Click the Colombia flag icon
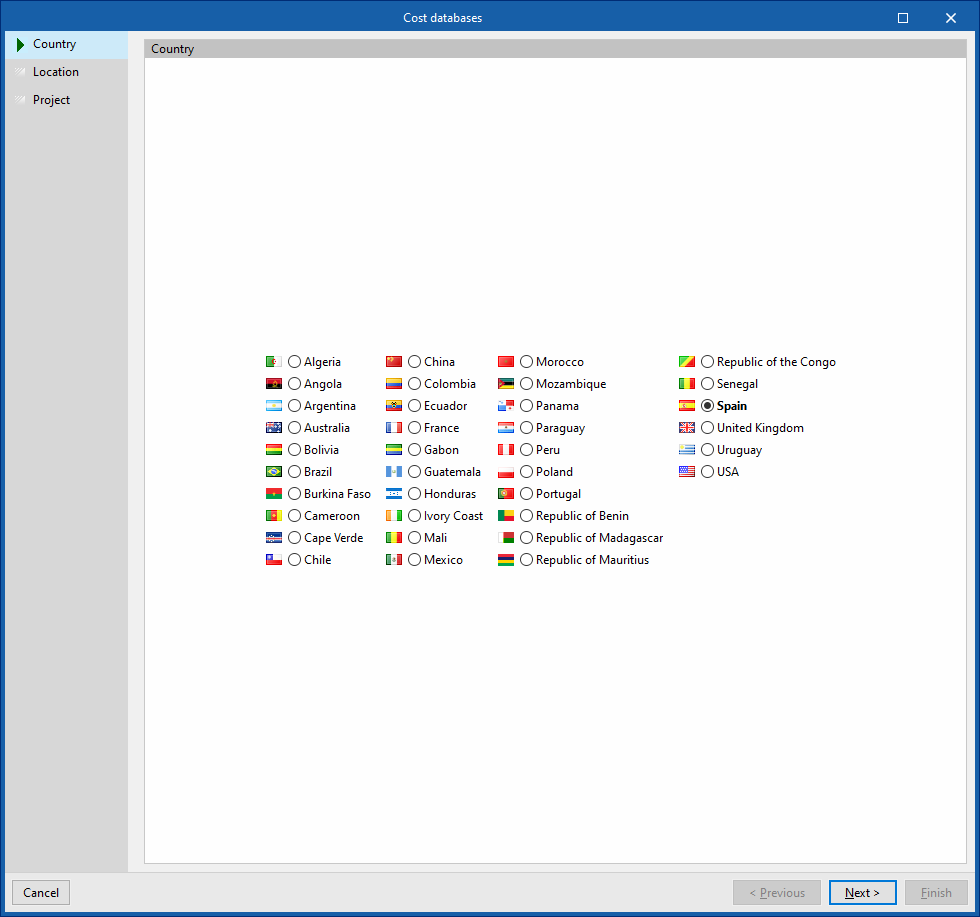Image resolution: width=980 pixels, height=917 pixels. [x=394, y=384]
